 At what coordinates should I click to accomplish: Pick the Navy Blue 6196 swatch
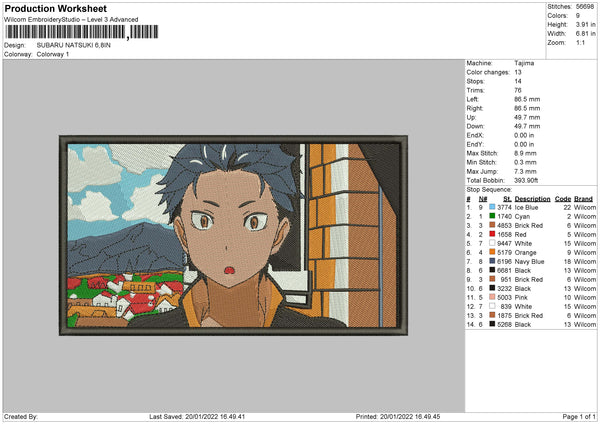492,261
